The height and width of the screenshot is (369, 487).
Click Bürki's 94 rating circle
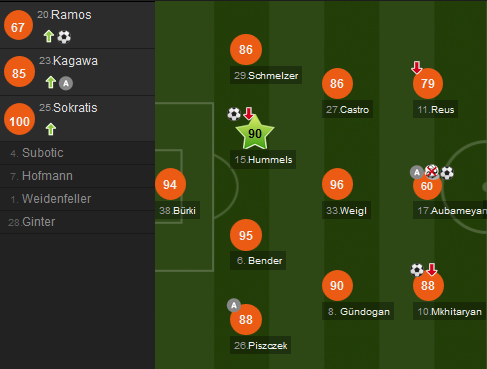(170, 184)
